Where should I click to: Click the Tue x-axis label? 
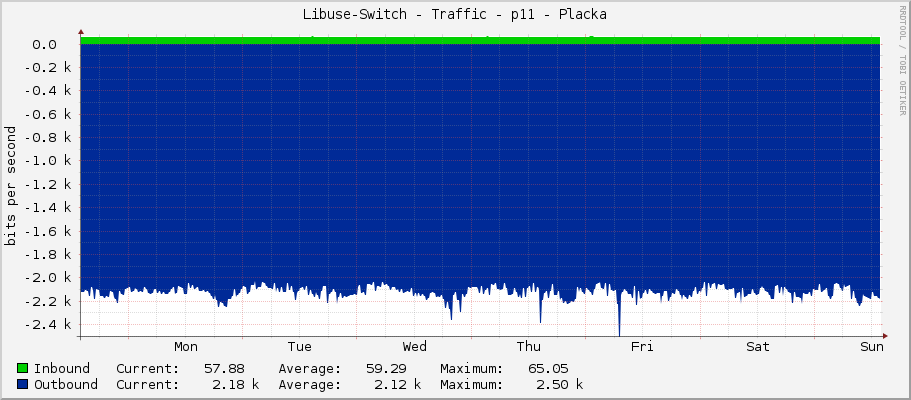(x=300, y=347)
